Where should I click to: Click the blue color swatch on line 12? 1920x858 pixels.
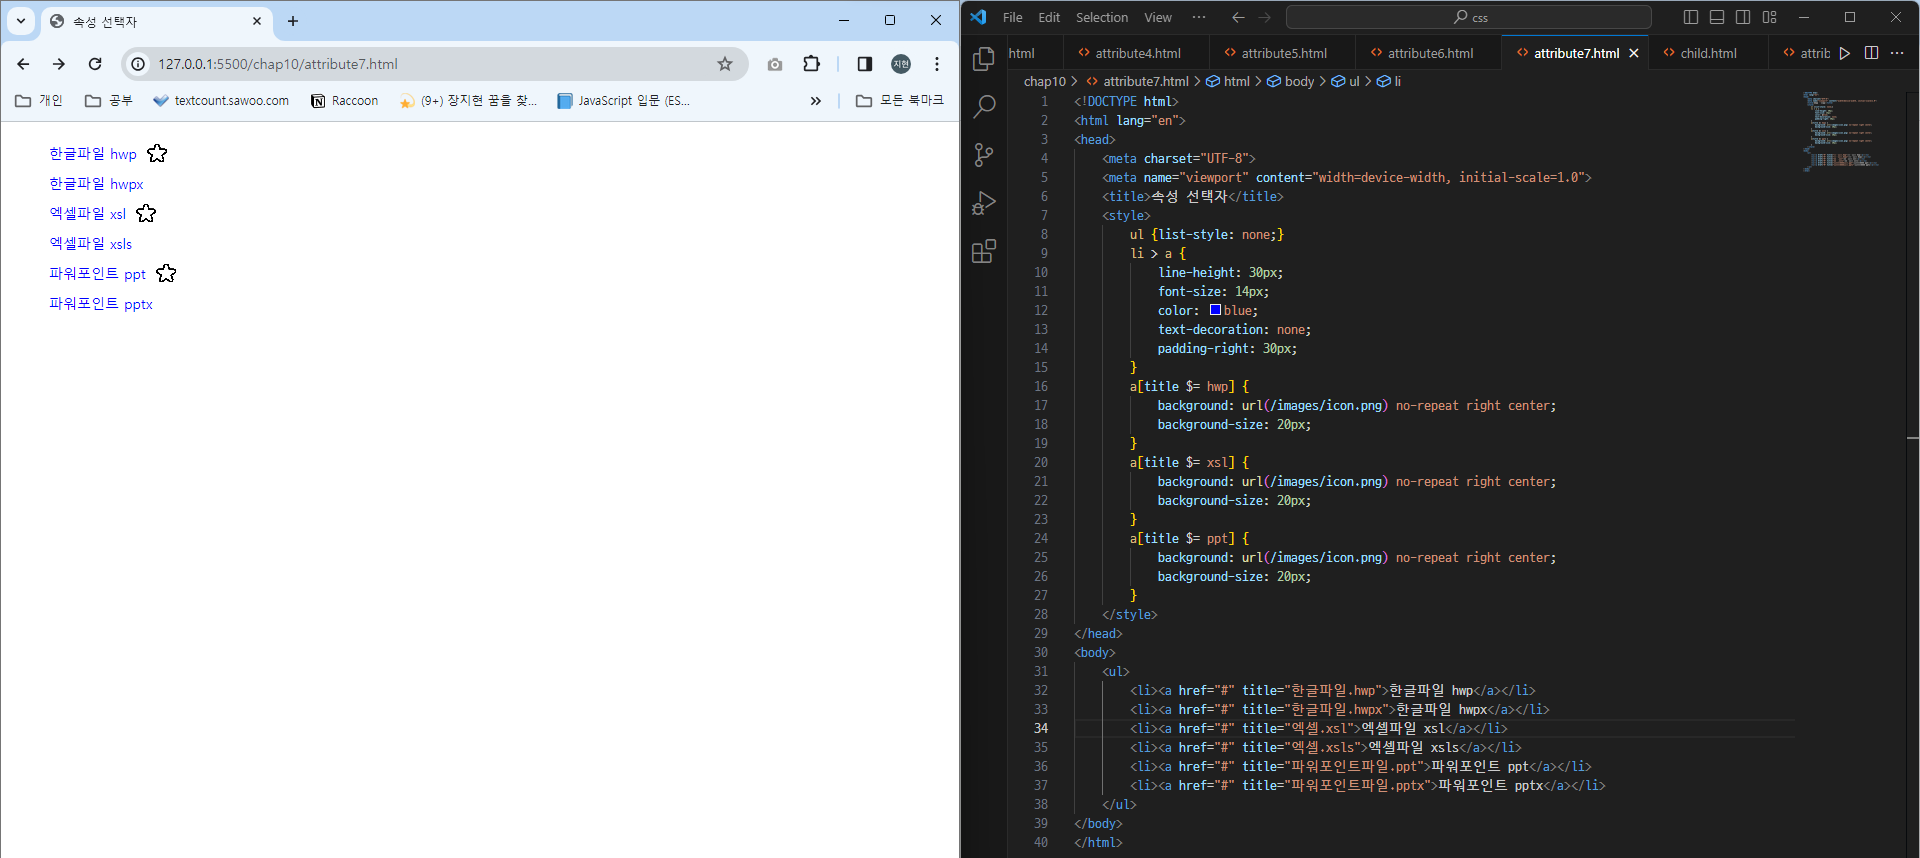(1215, 310)
